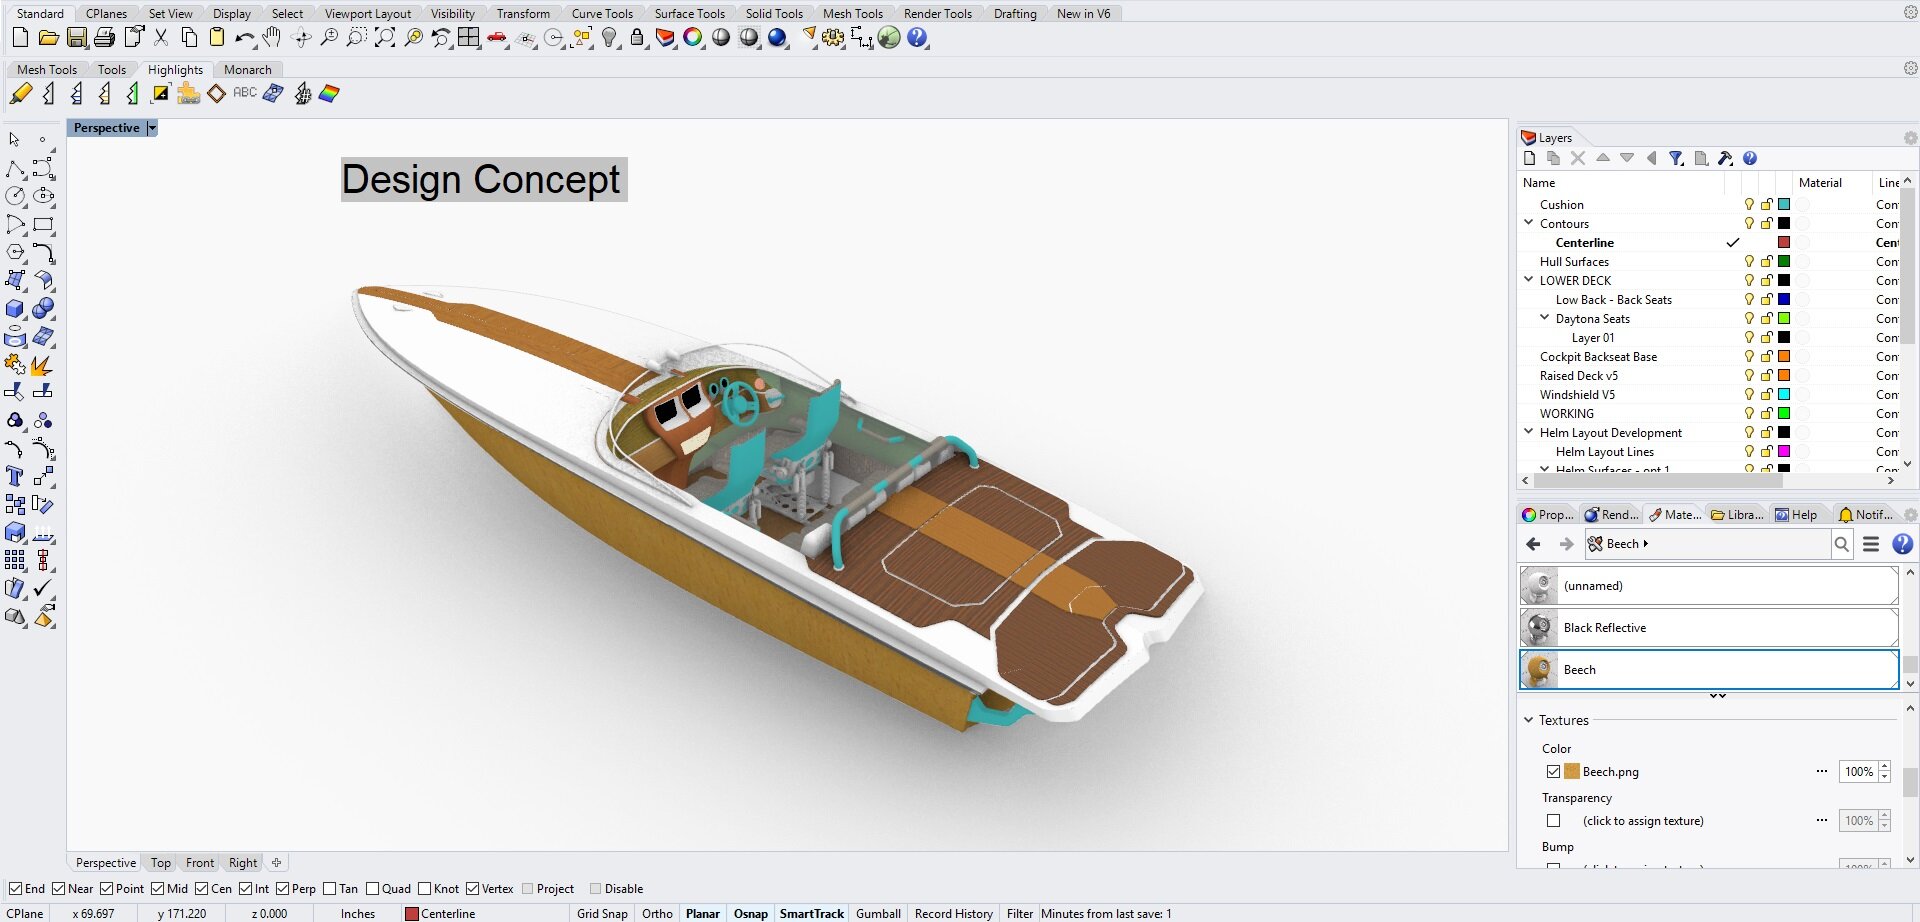This screenshot has height=922, width=1920.
Task: Click the four-viewport layout icon
Action: (469, 38)
